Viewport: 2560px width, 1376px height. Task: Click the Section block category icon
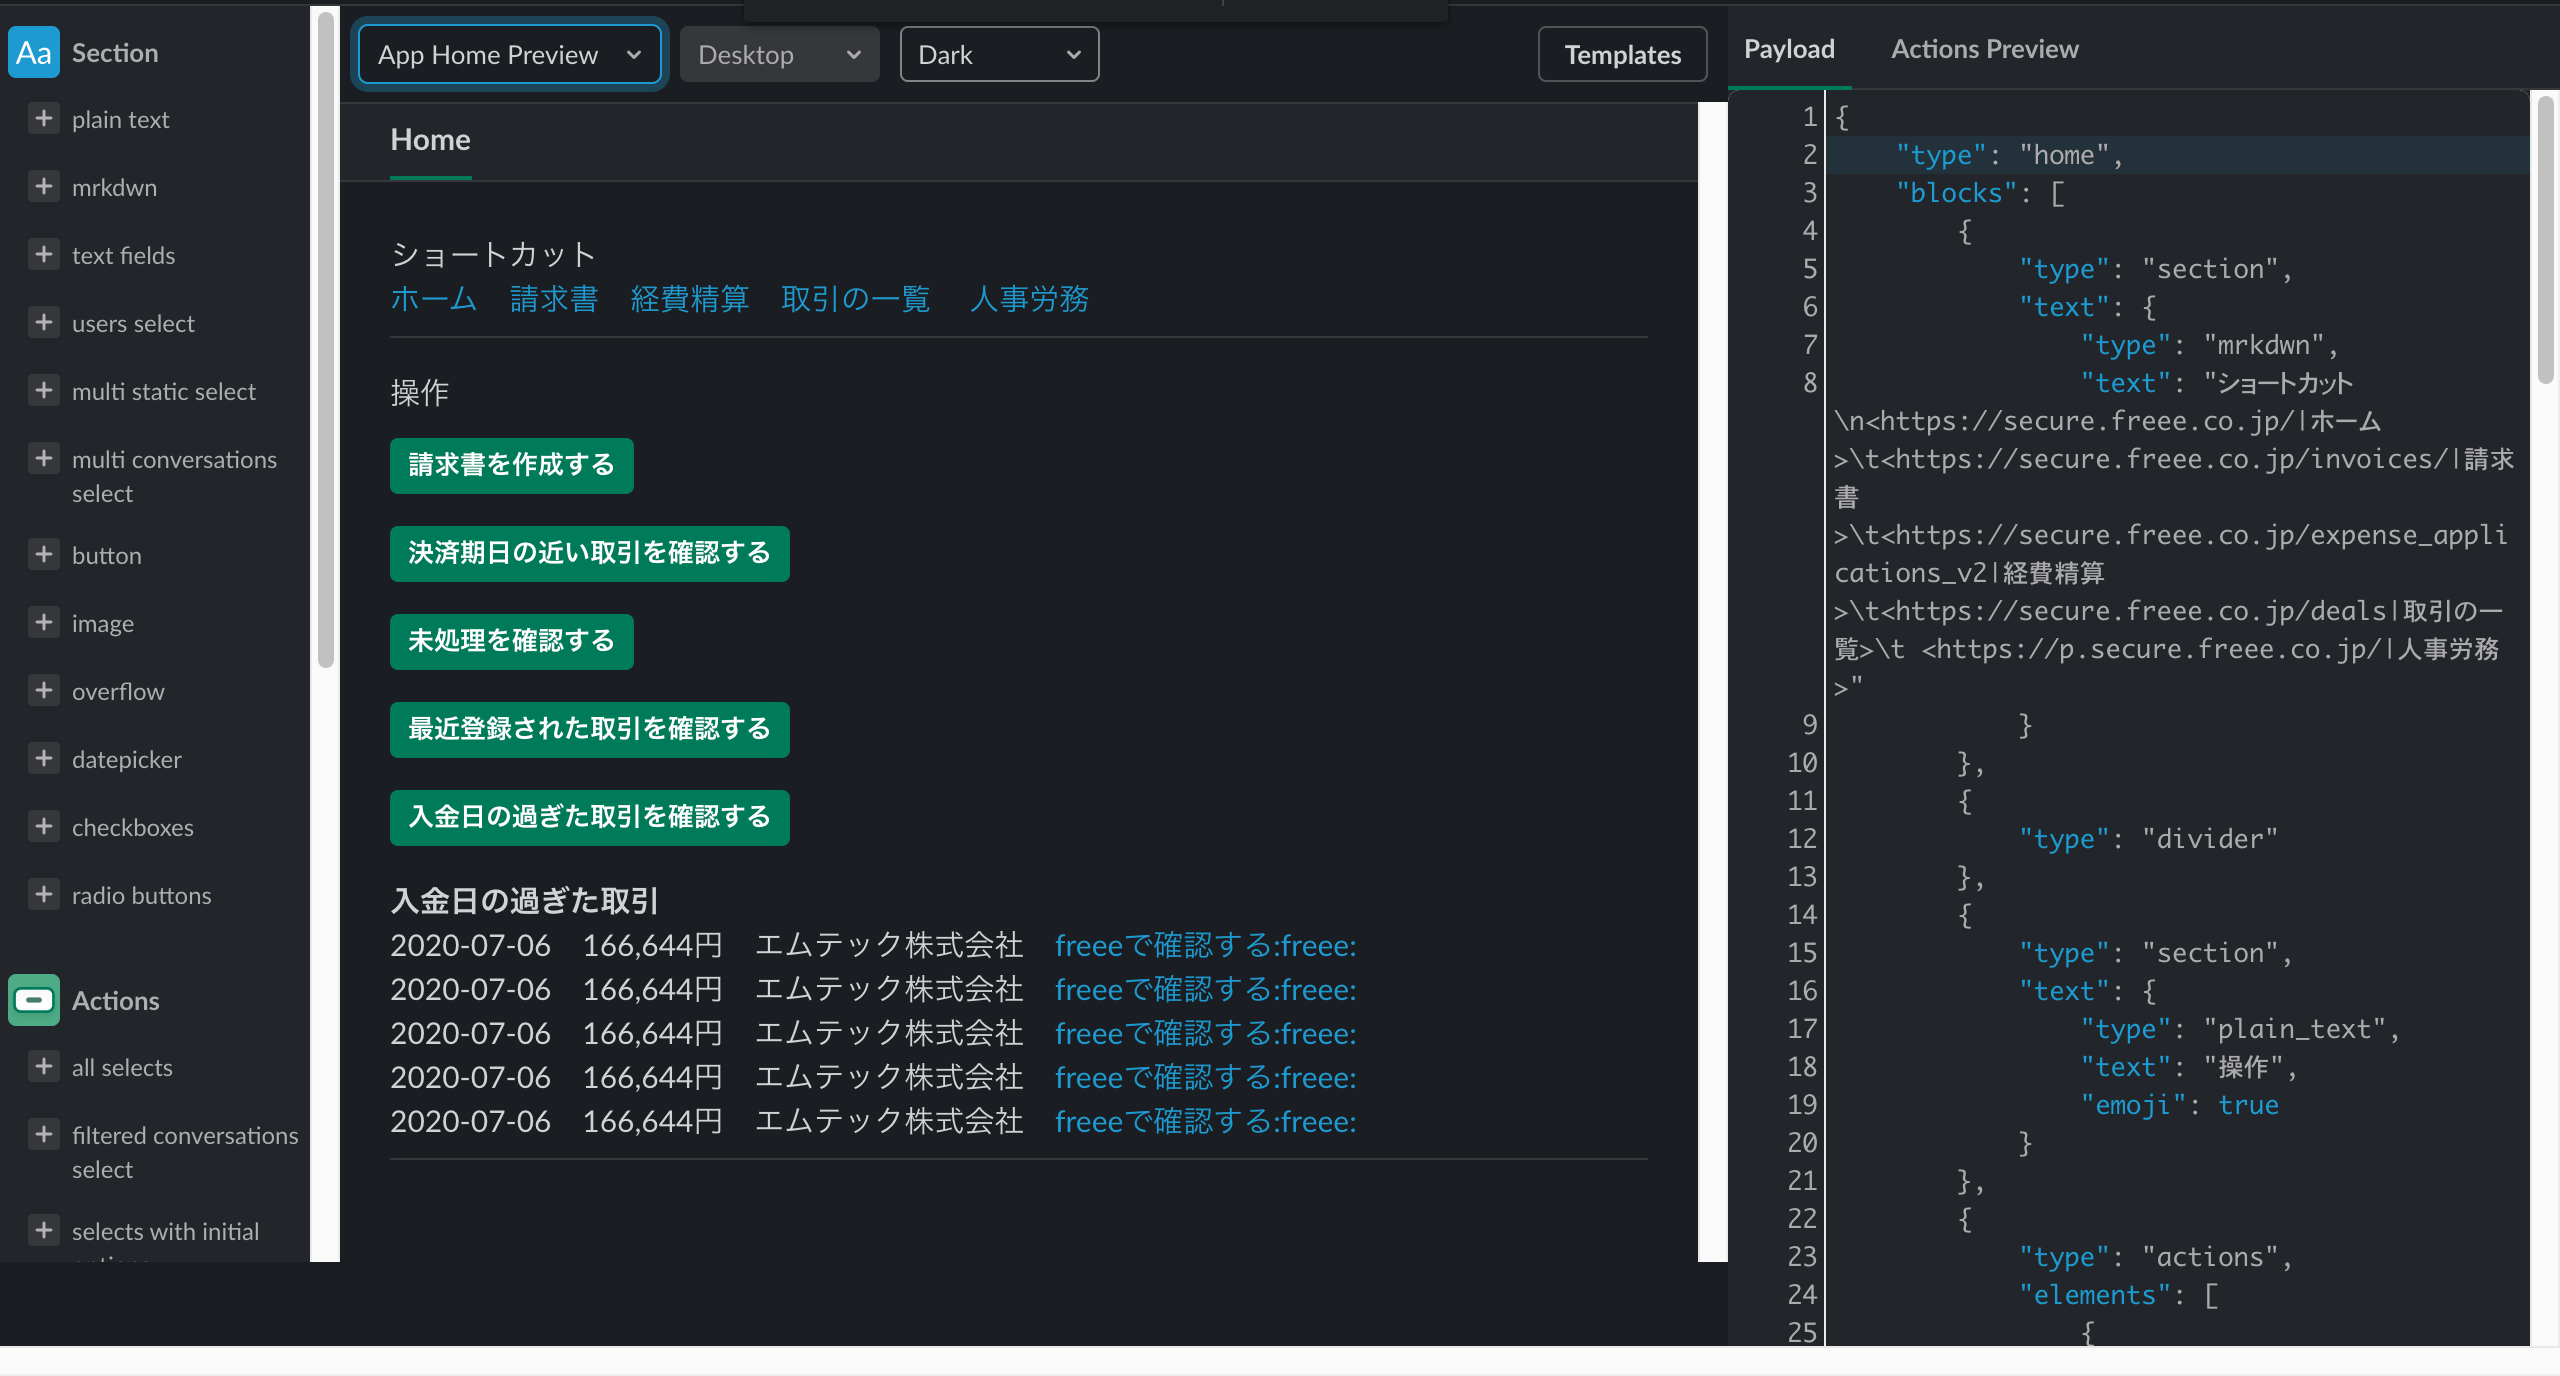pos(34,52)
